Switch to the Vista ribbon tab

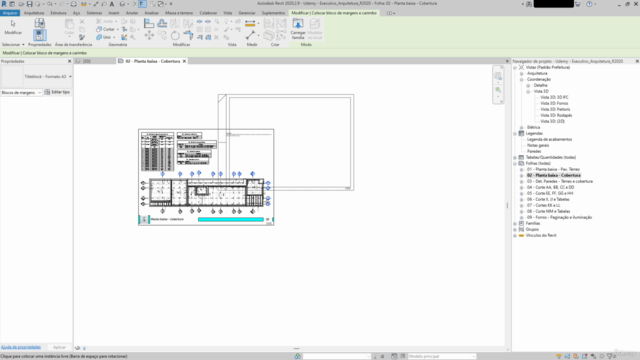click(x=228, y=13)
